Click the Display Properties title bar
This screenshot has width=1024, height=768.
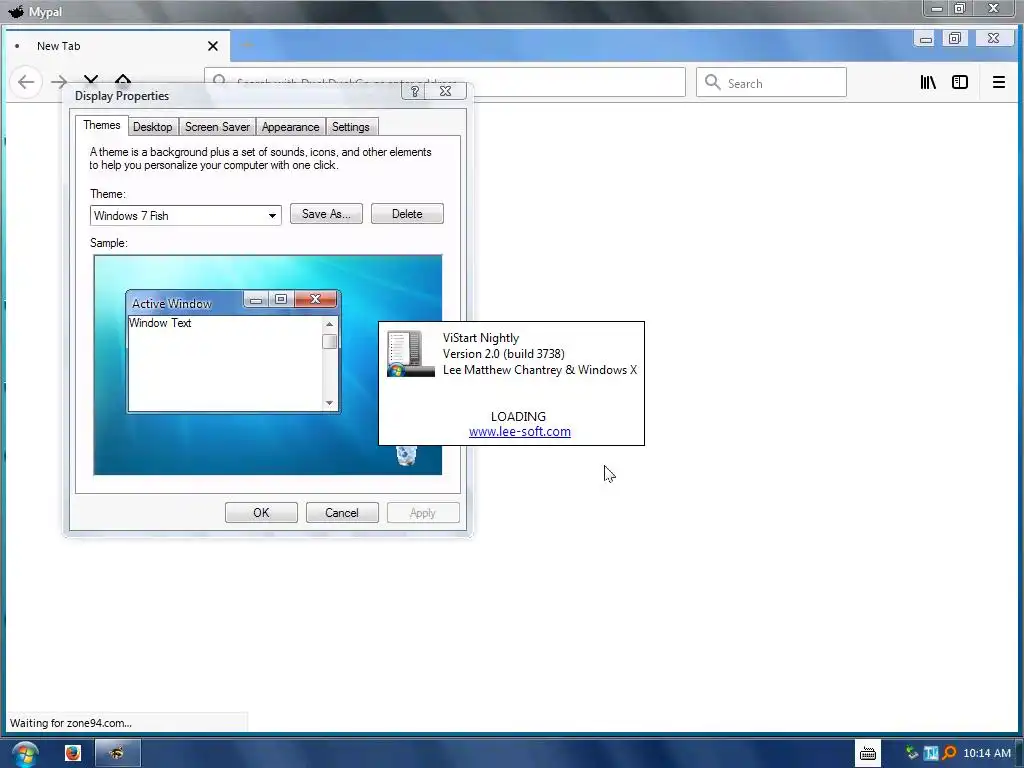click(x=235, y=95)
